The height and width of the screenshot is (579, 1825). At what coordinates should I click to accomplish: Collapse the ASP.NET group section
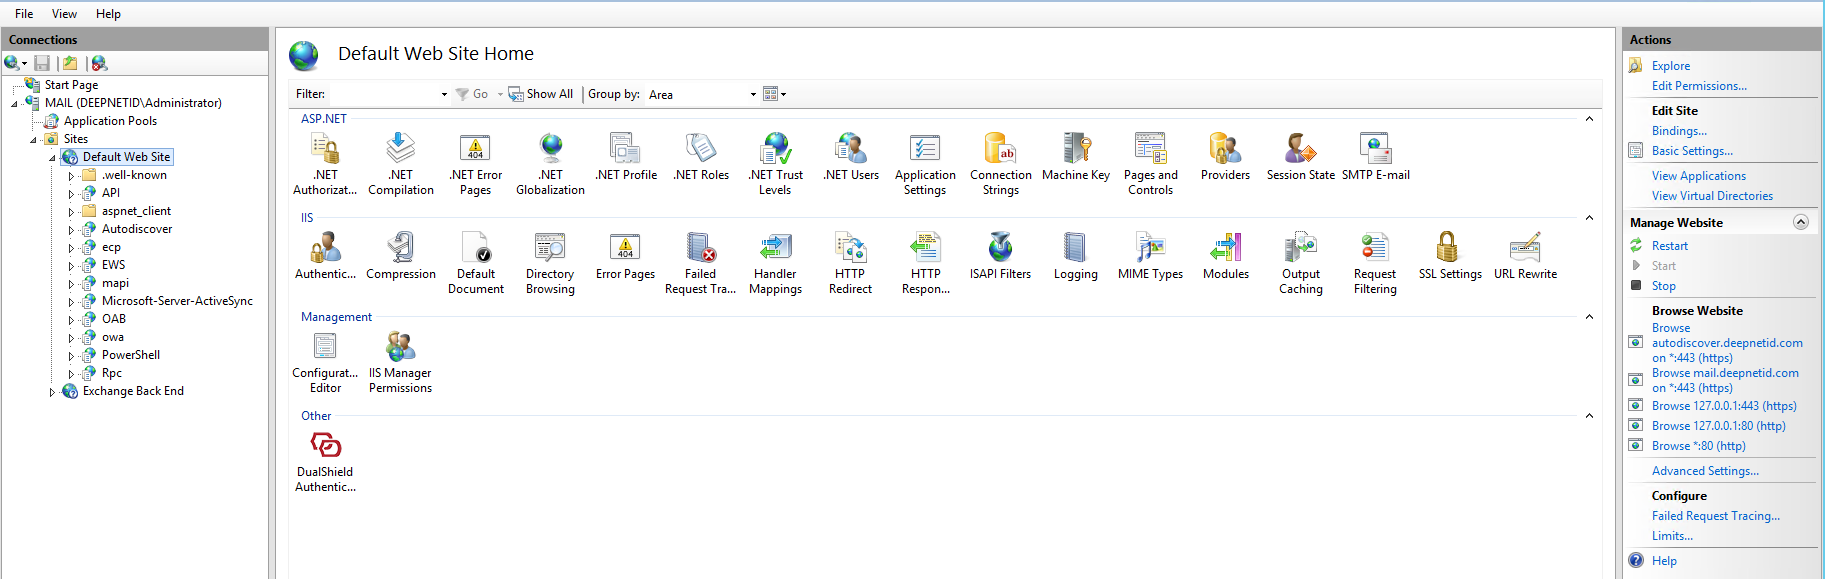click(x=1589, y=119)
